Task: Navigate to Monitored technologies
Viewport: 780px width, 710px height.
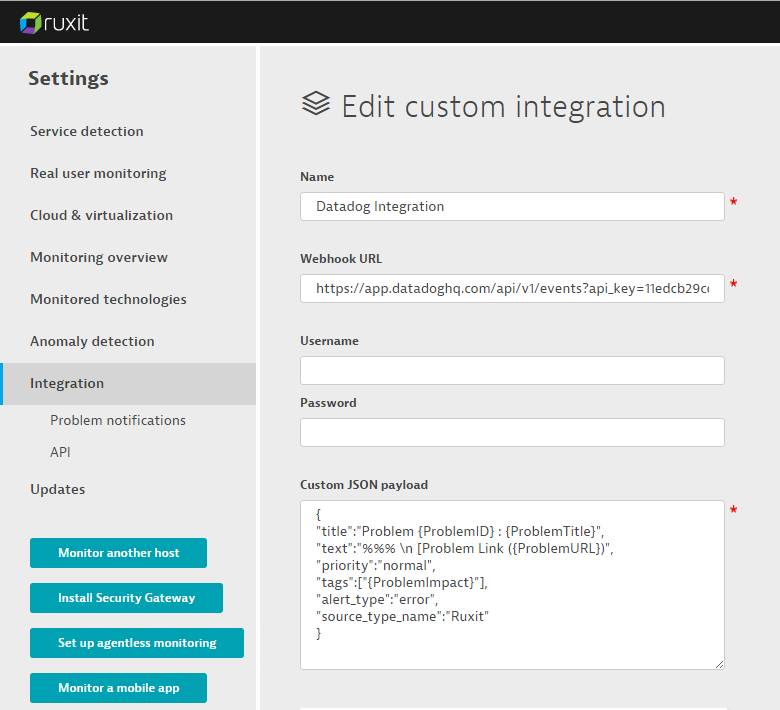Action: pyautogui.click(x=108, y=299)
